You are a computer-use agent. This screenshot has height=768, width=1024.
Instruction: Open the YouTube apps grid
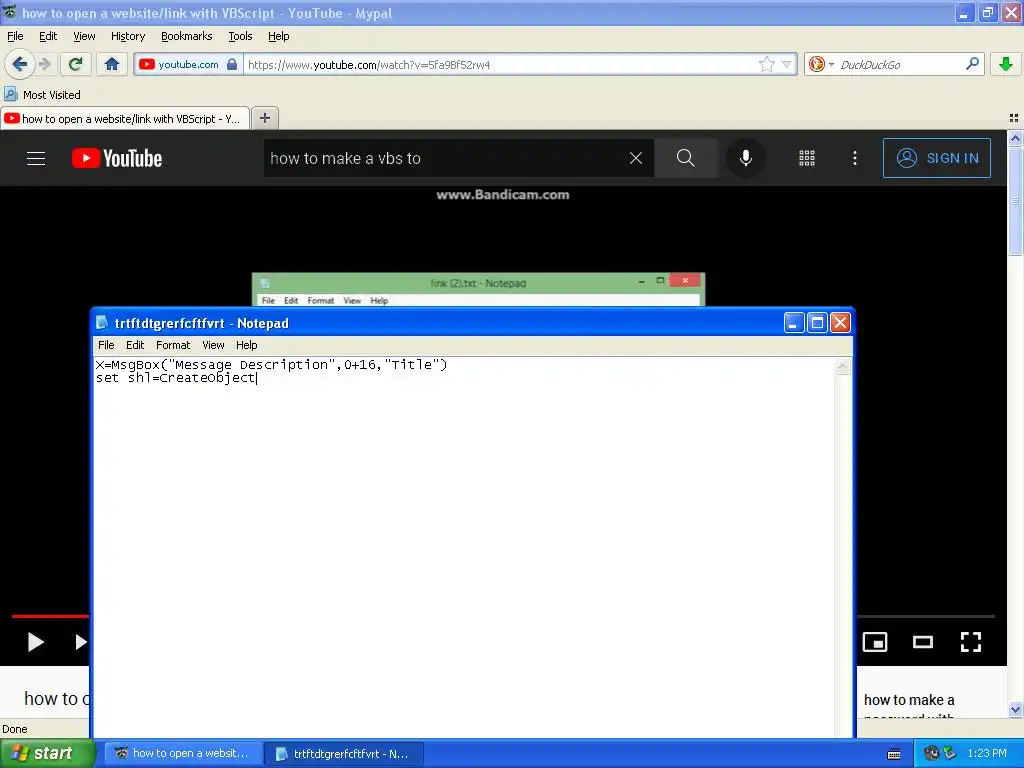pyautogui.click(x=807, y=158)
